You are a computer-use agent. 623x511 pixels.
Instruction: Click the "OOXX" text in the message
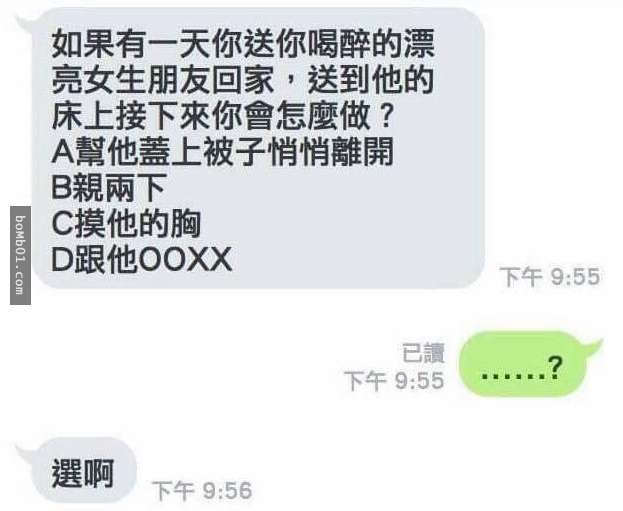pos(186,260)
